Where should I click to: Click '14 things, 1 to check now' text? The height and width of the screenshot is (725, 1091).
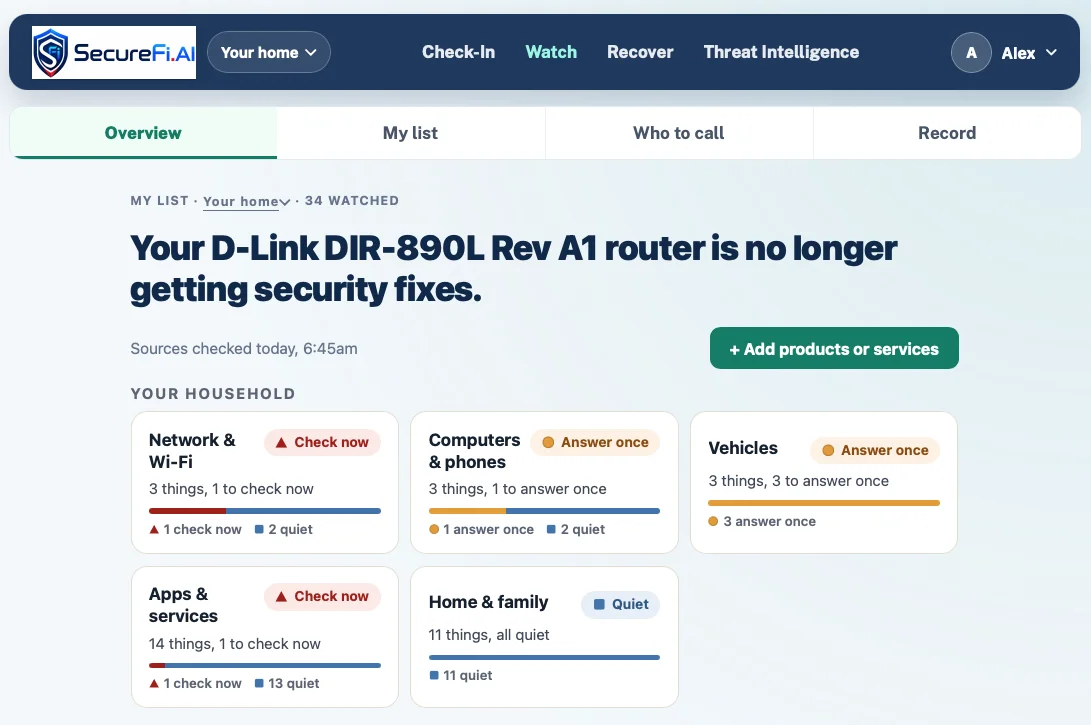point(234,644)
